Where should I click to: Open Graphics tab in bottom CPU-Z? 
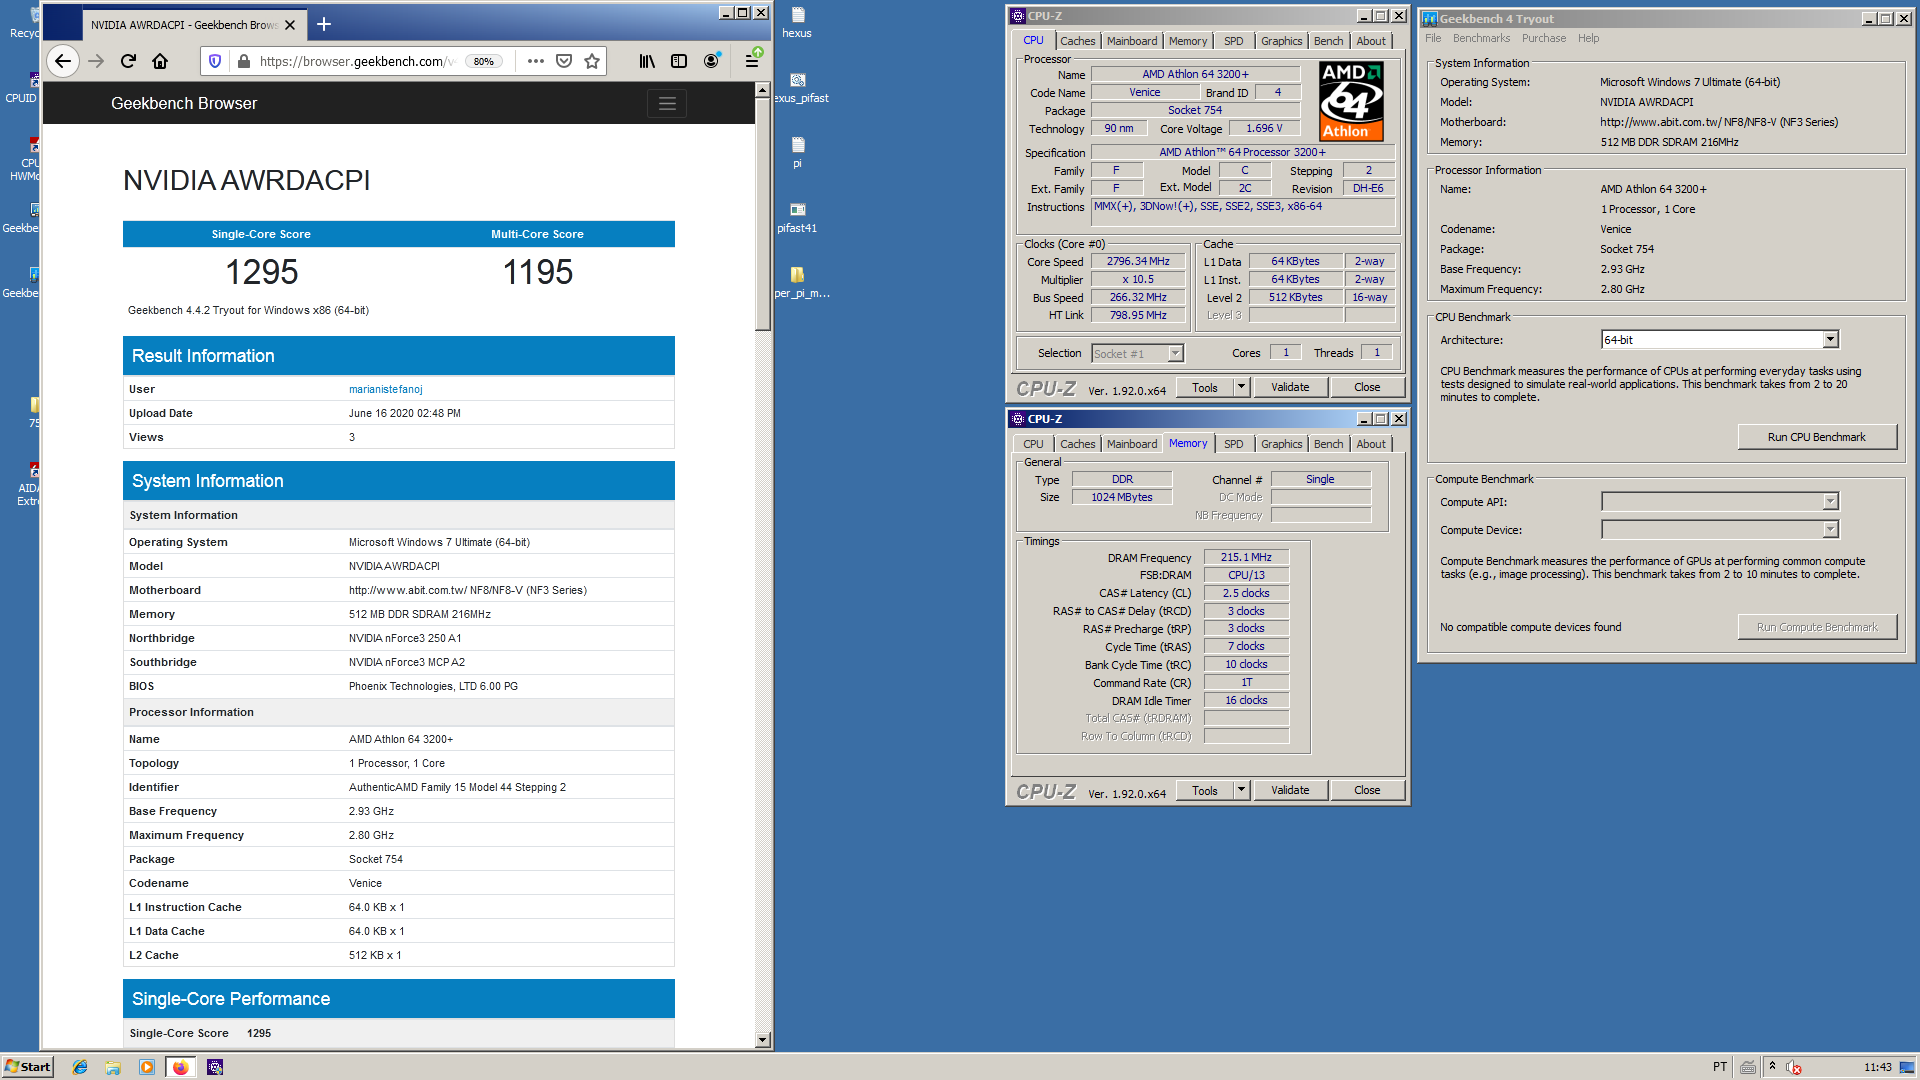(1281, 444)
